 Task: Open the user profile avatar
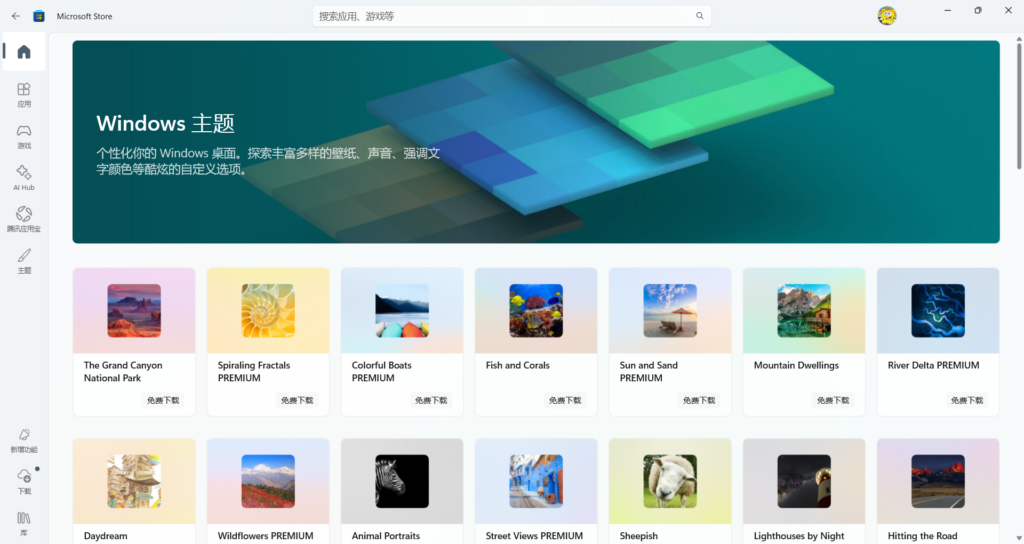(887, 16)
